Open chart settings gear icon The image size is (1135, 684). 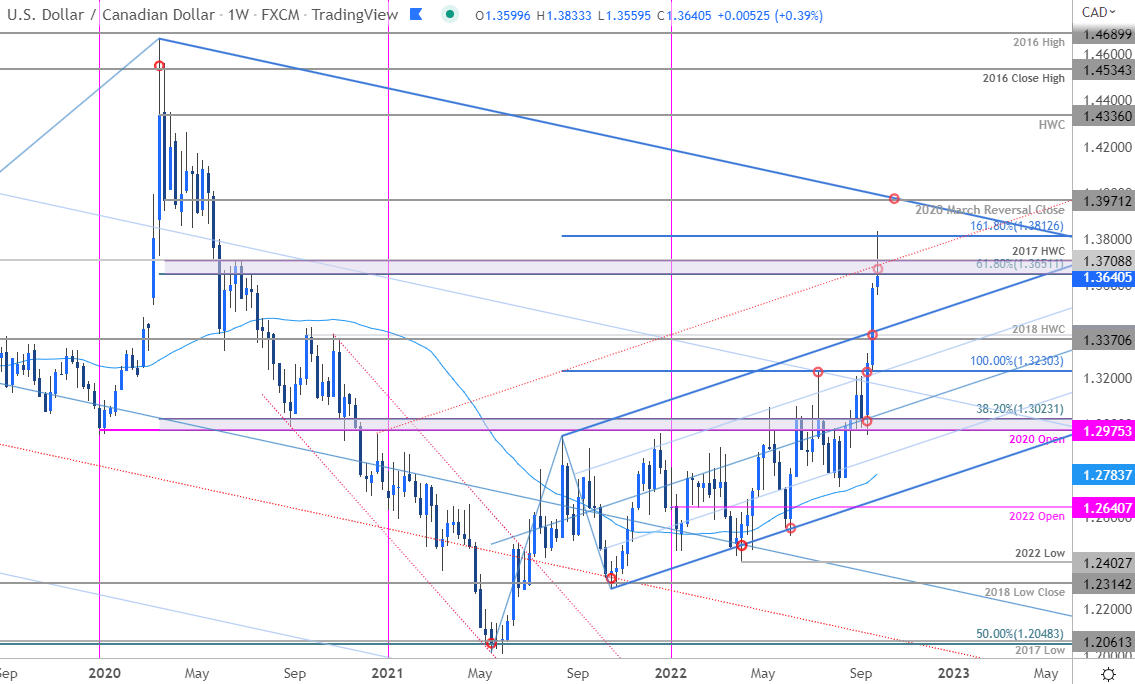[x=1108, y=674]
